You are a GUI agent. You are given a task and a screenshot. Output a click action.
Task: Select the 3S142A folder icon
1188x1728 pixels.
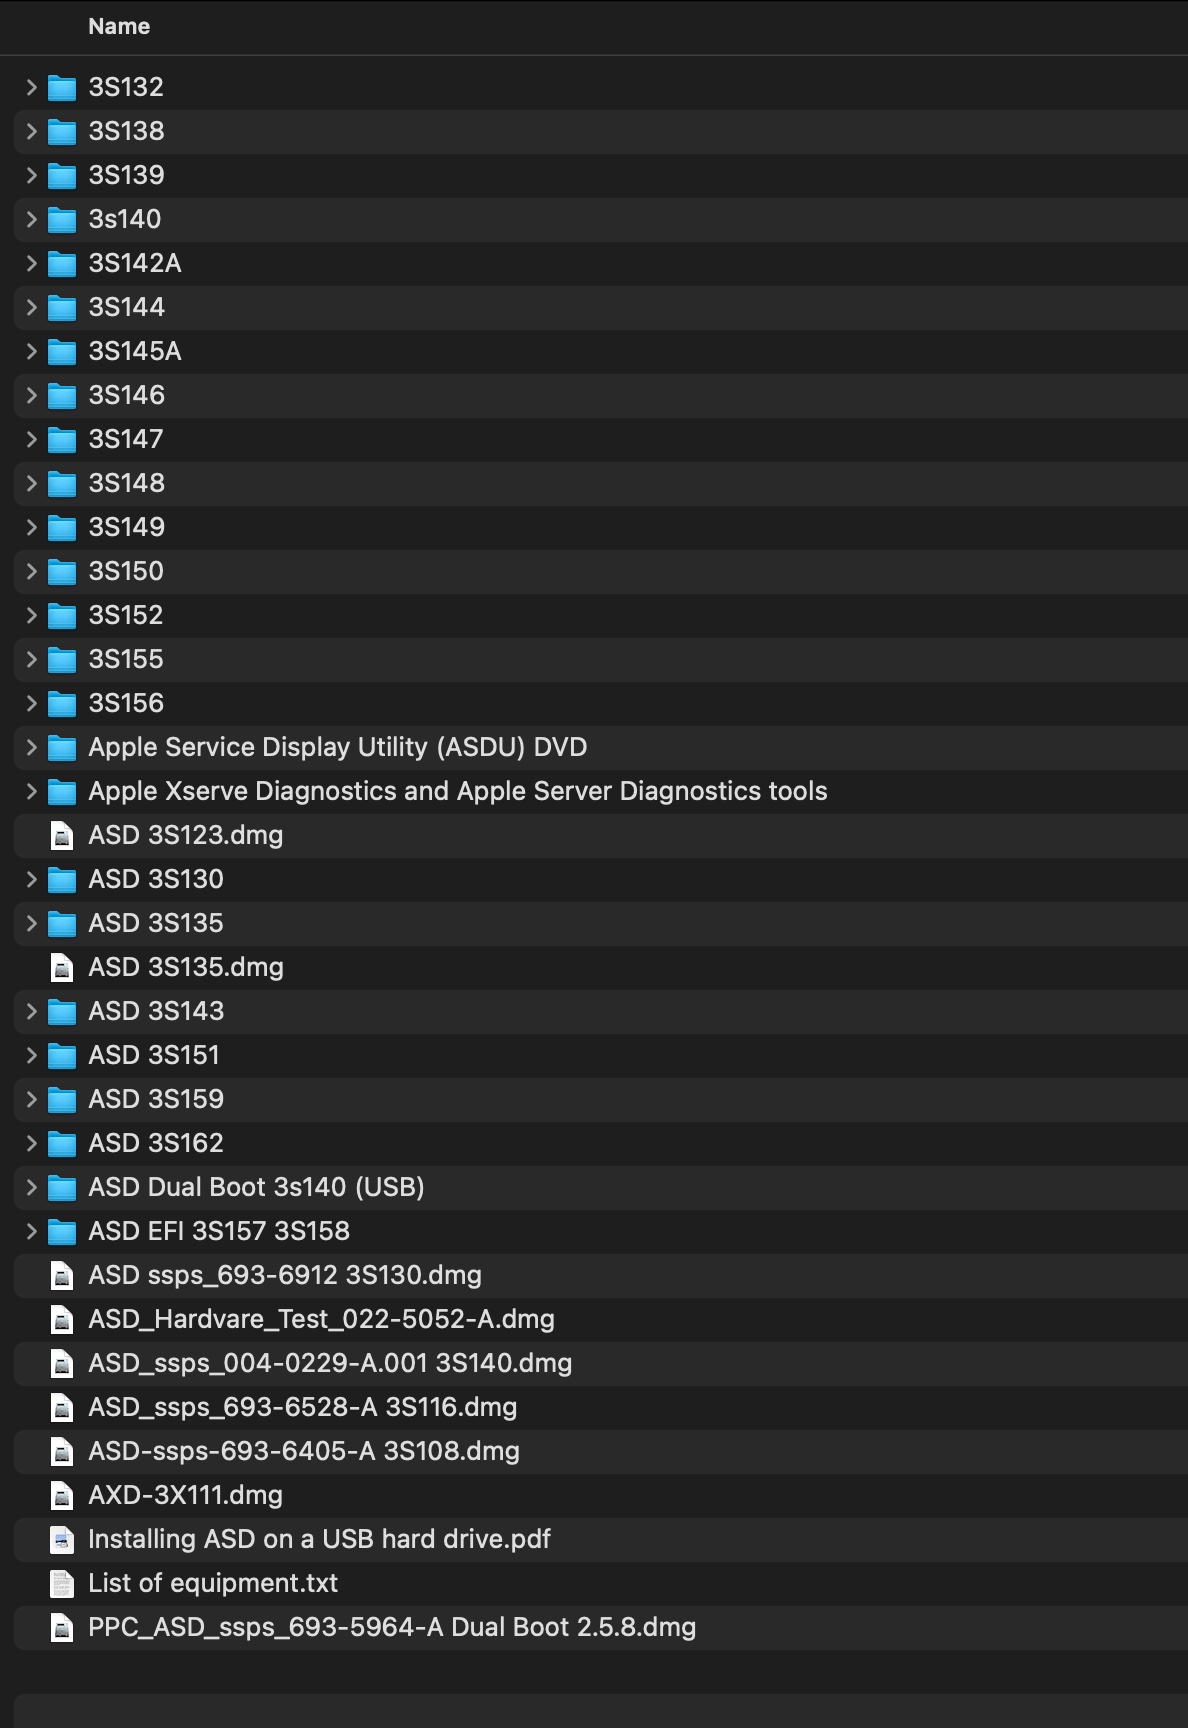[x=62, y=264]
